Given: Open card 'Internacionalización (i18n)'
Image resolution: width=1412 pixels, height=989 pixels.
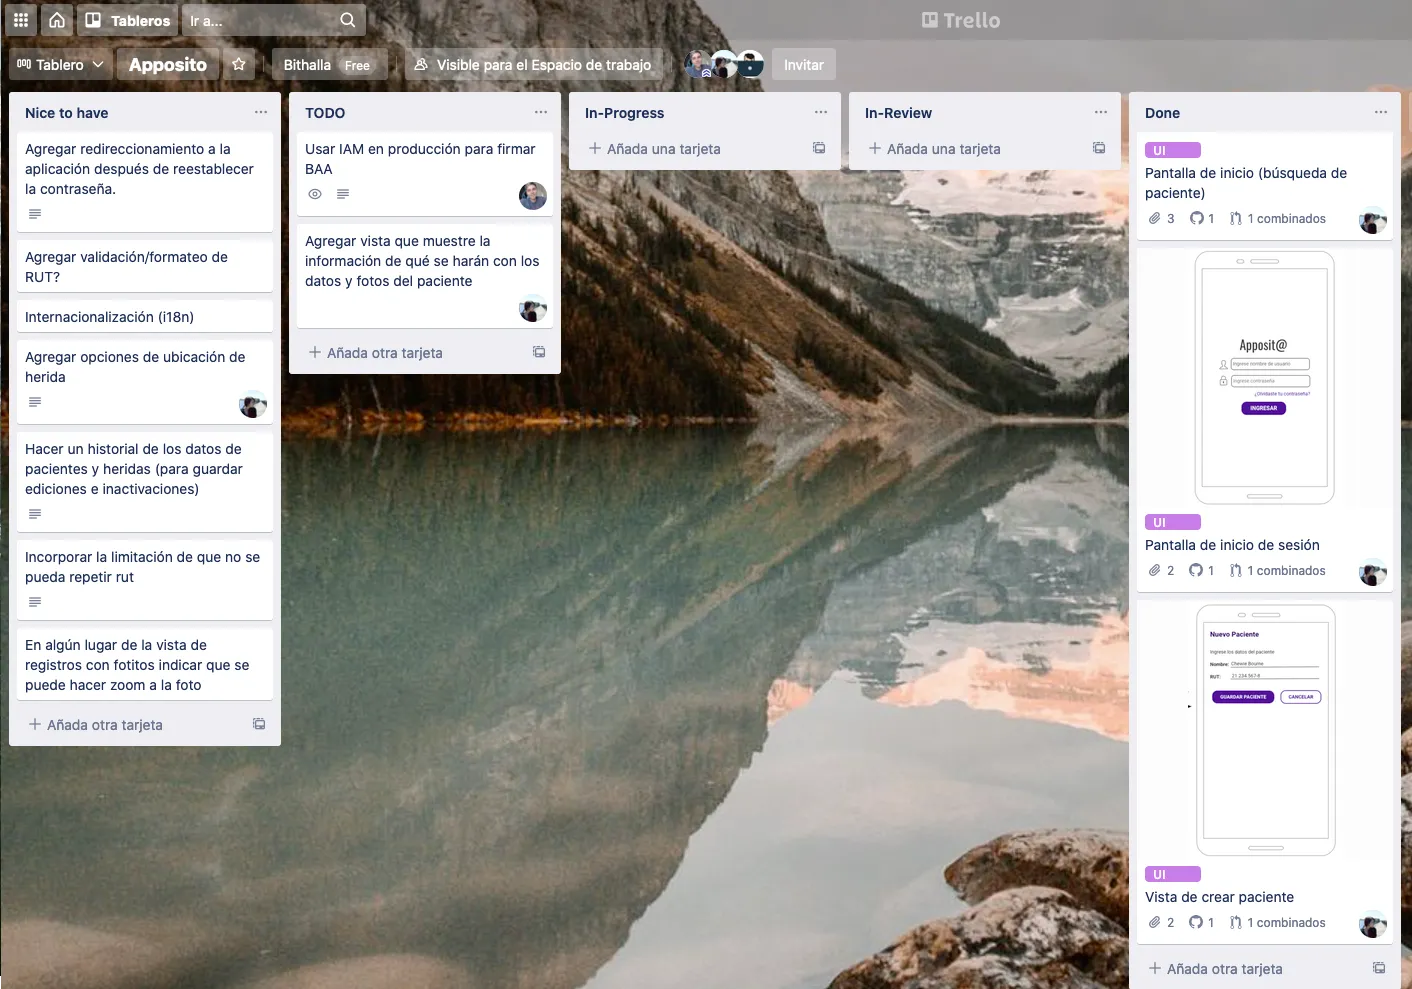Looking at the screenshot, I should [x=145, y=317].
